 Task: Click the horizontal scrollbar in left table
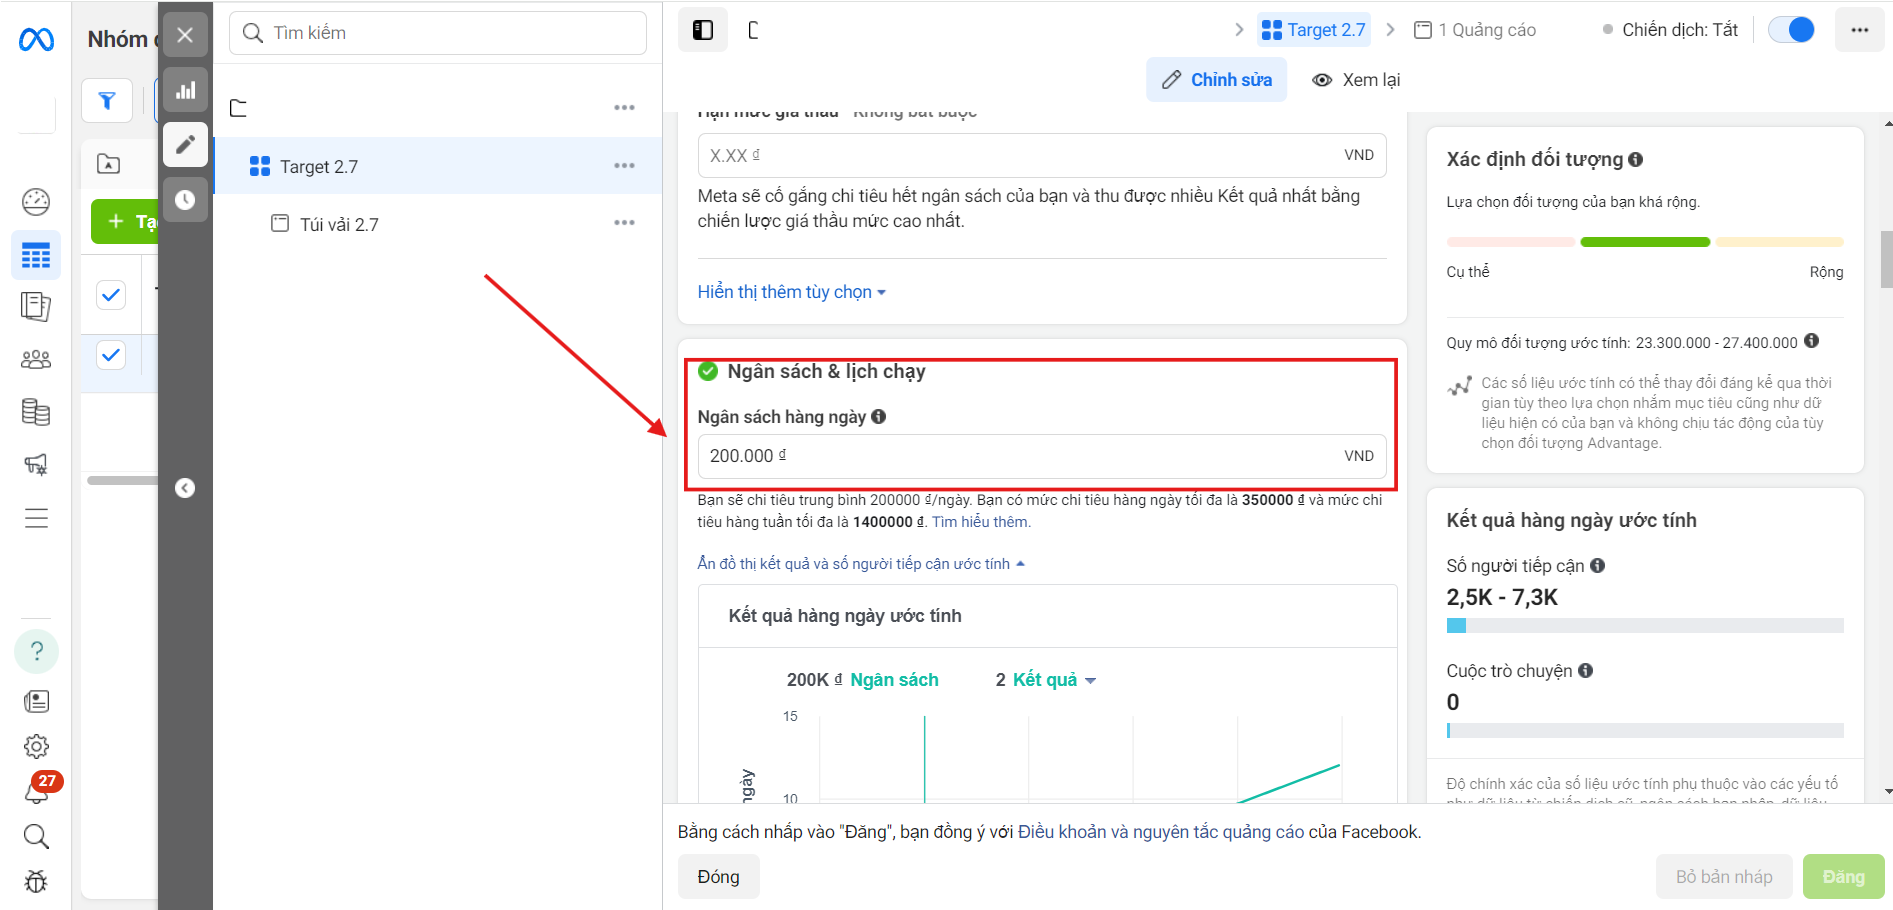point(122,481)
